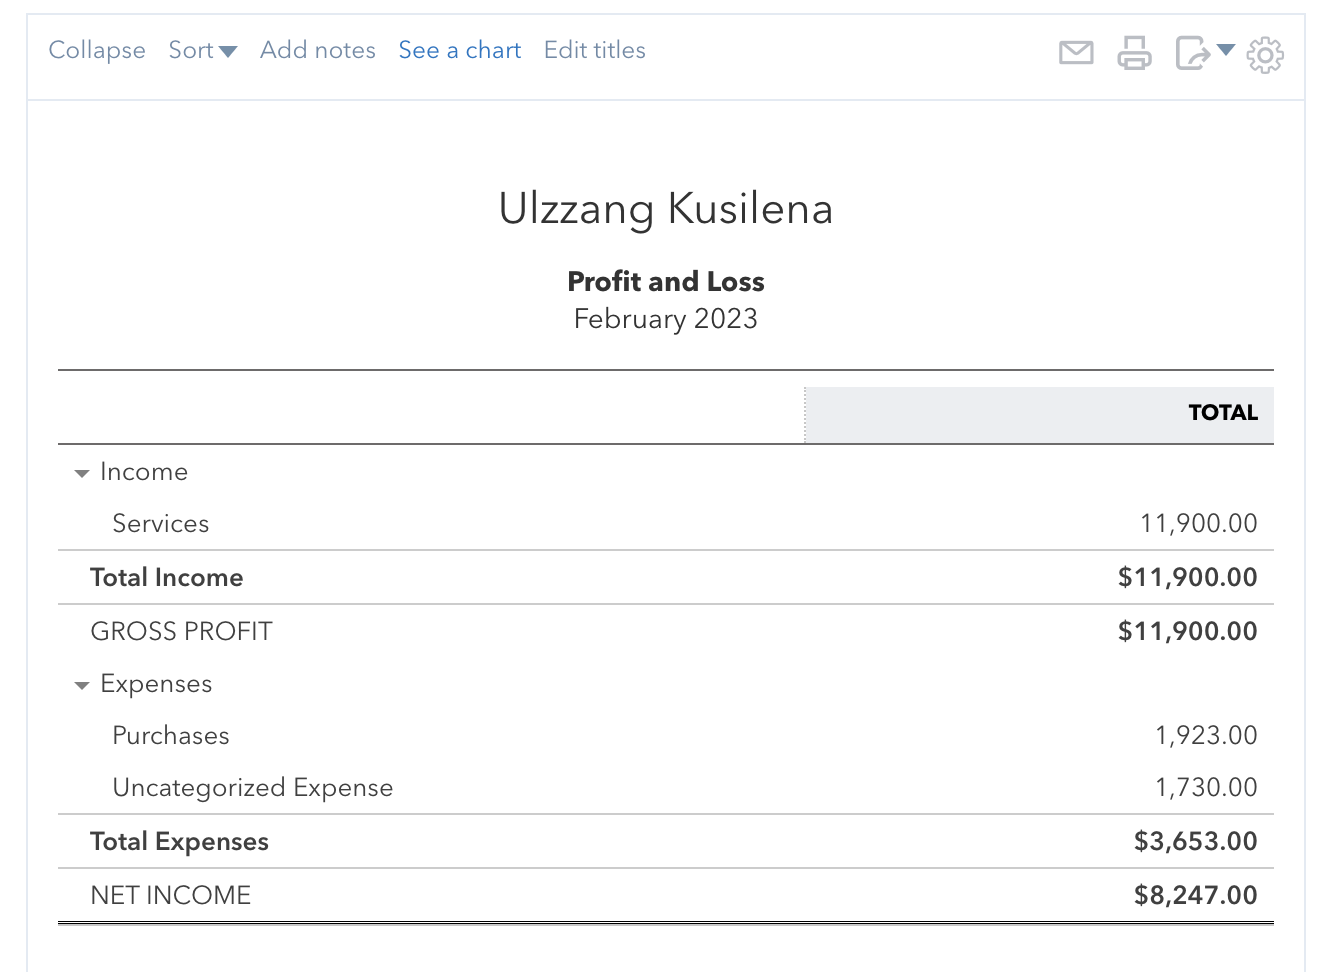Click Add notes link
The height and width of the screenshot is (972, 1326).
318,50
